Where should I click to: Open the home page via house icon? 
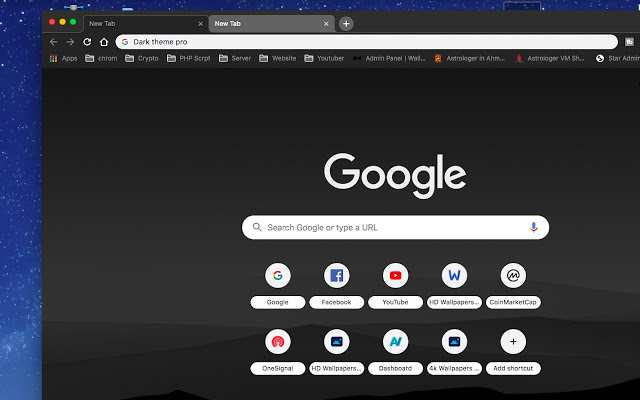(x=104, y=42)
